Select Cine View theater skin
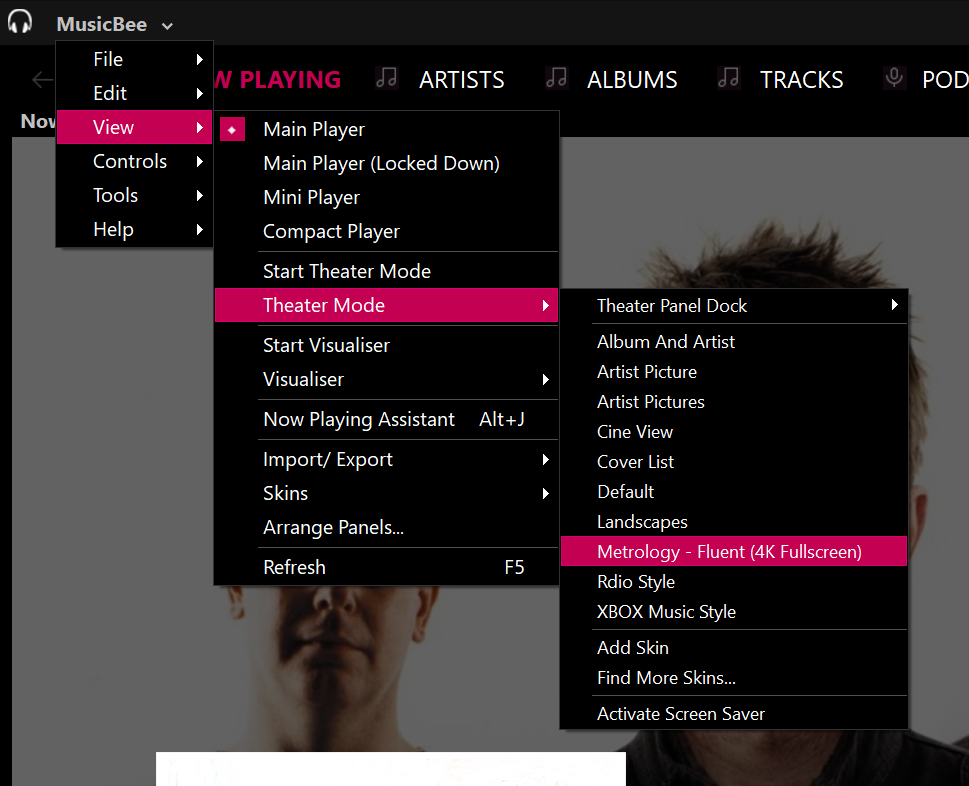The image size is (969, 786). point(734,432)
